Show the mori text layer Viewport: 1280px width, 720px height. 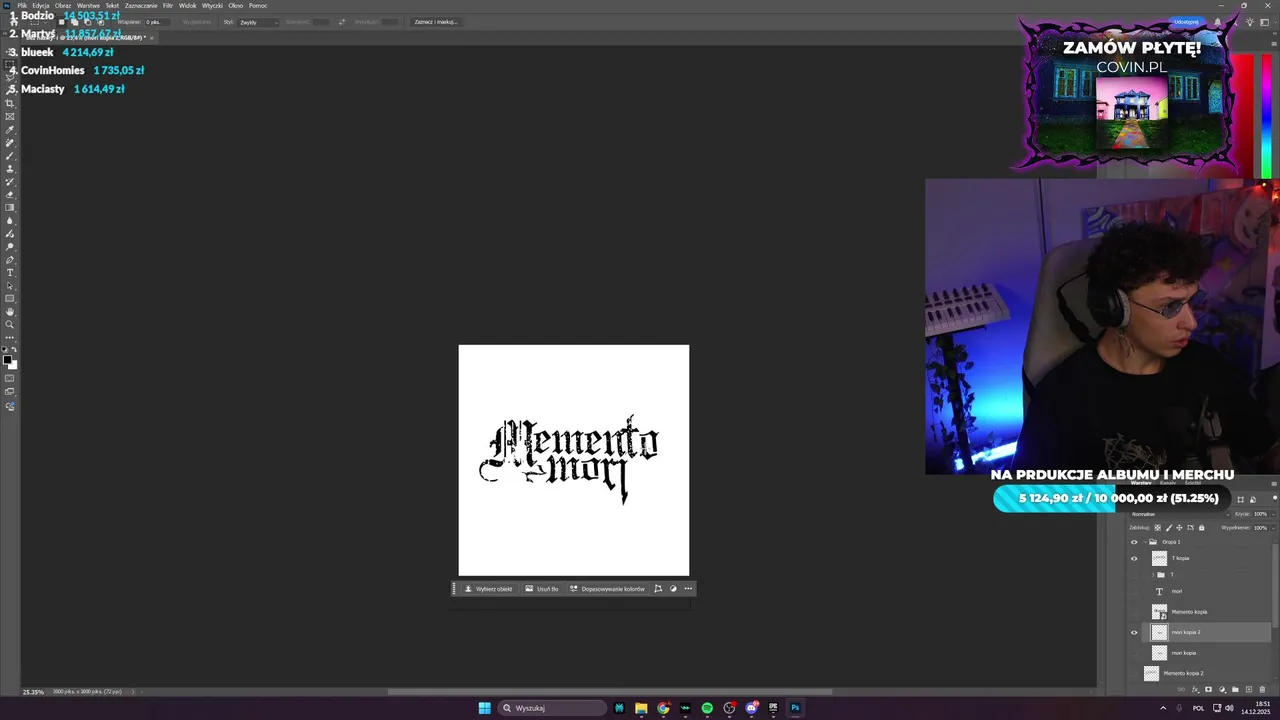coord(1134,591)
